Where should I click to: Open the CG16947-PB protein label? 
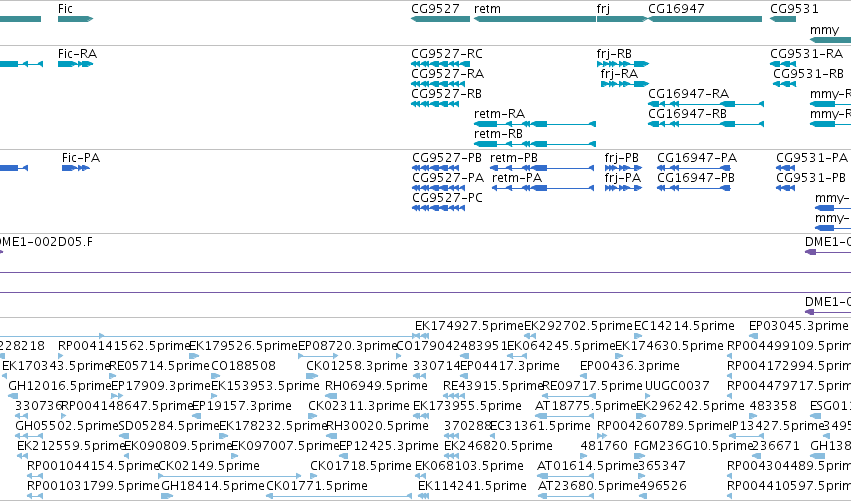696,178
